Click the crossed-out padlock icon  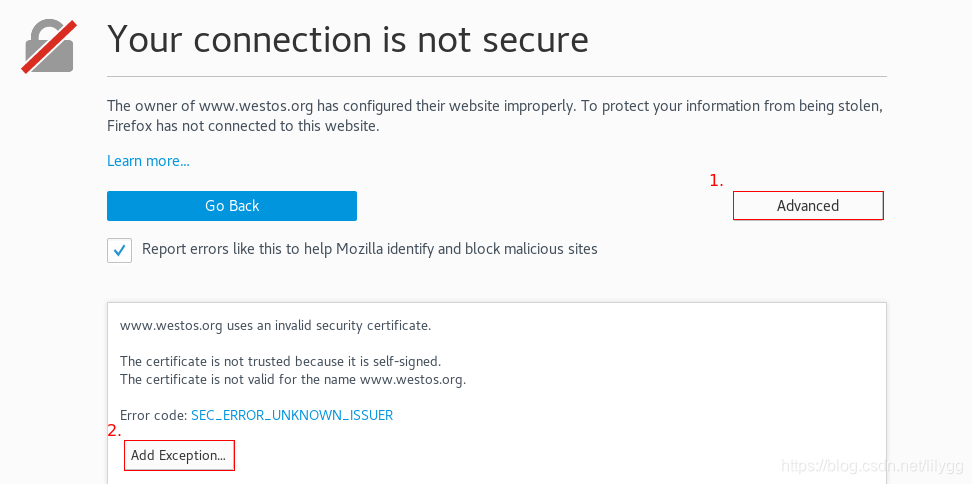click(49, 47)
